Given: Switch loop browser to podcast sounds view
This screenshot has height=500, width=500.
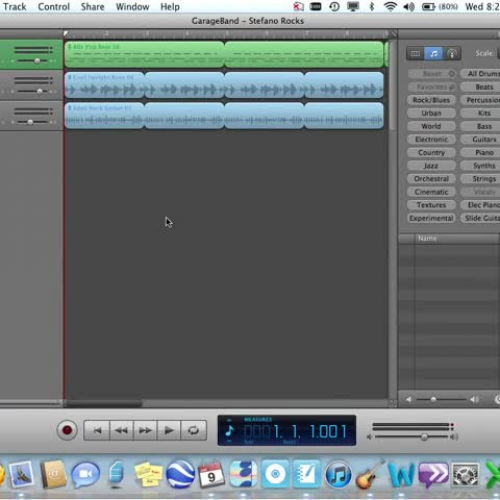Looking at the screenshot, I should pos(452,53).
